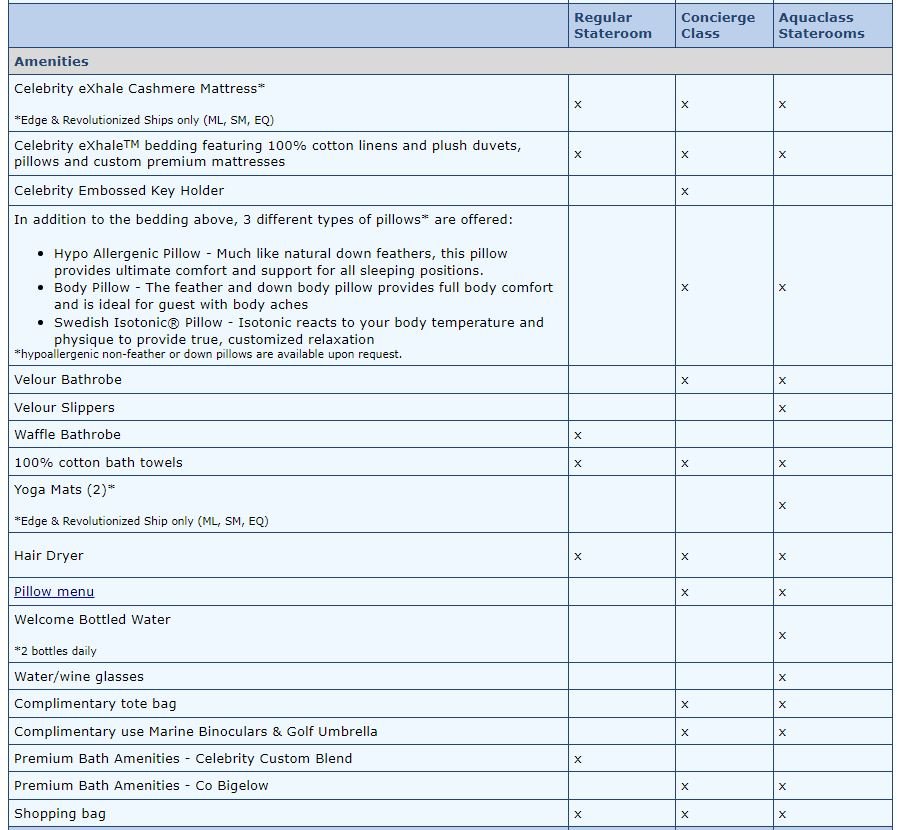Click the '*2 bottles daily' footnote
Viewport: 897px width, 830px height.
tap(55, 651)
